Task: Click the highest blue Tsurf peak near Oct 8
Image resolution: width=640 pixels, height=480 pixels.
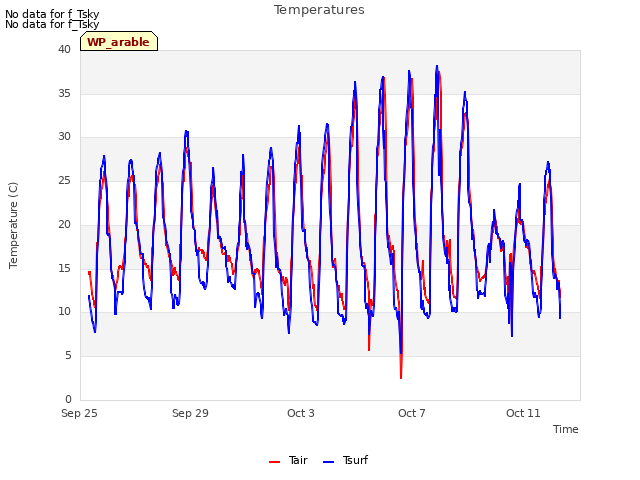Action: [437, 66]
